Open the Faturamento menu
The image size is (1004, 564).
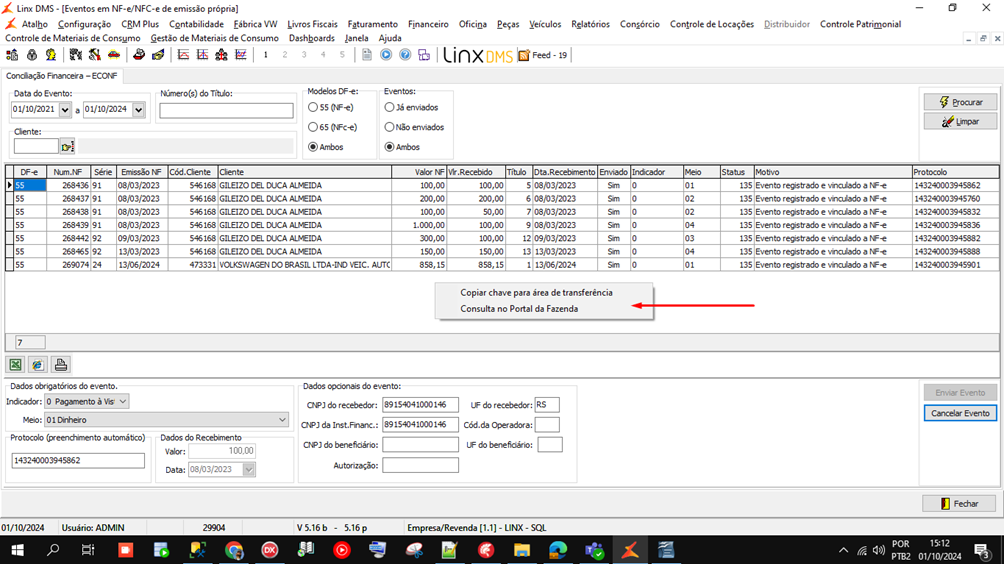click(373, 24)
